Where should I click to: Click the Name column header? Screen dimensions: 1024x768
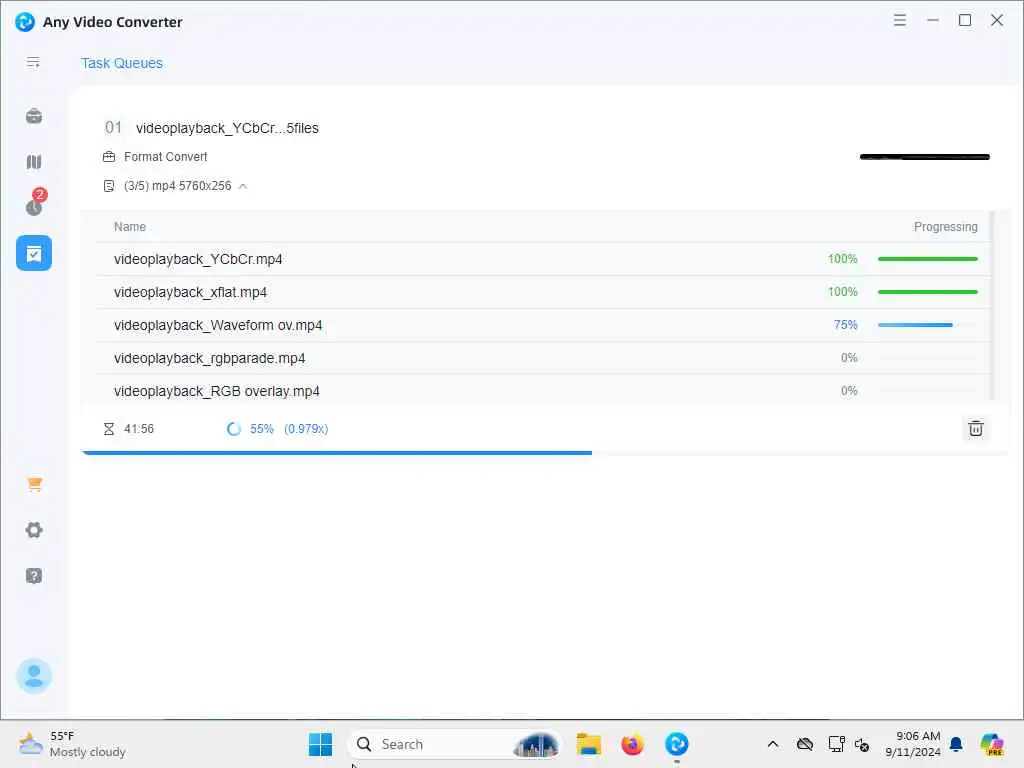[x=130, y=227]
